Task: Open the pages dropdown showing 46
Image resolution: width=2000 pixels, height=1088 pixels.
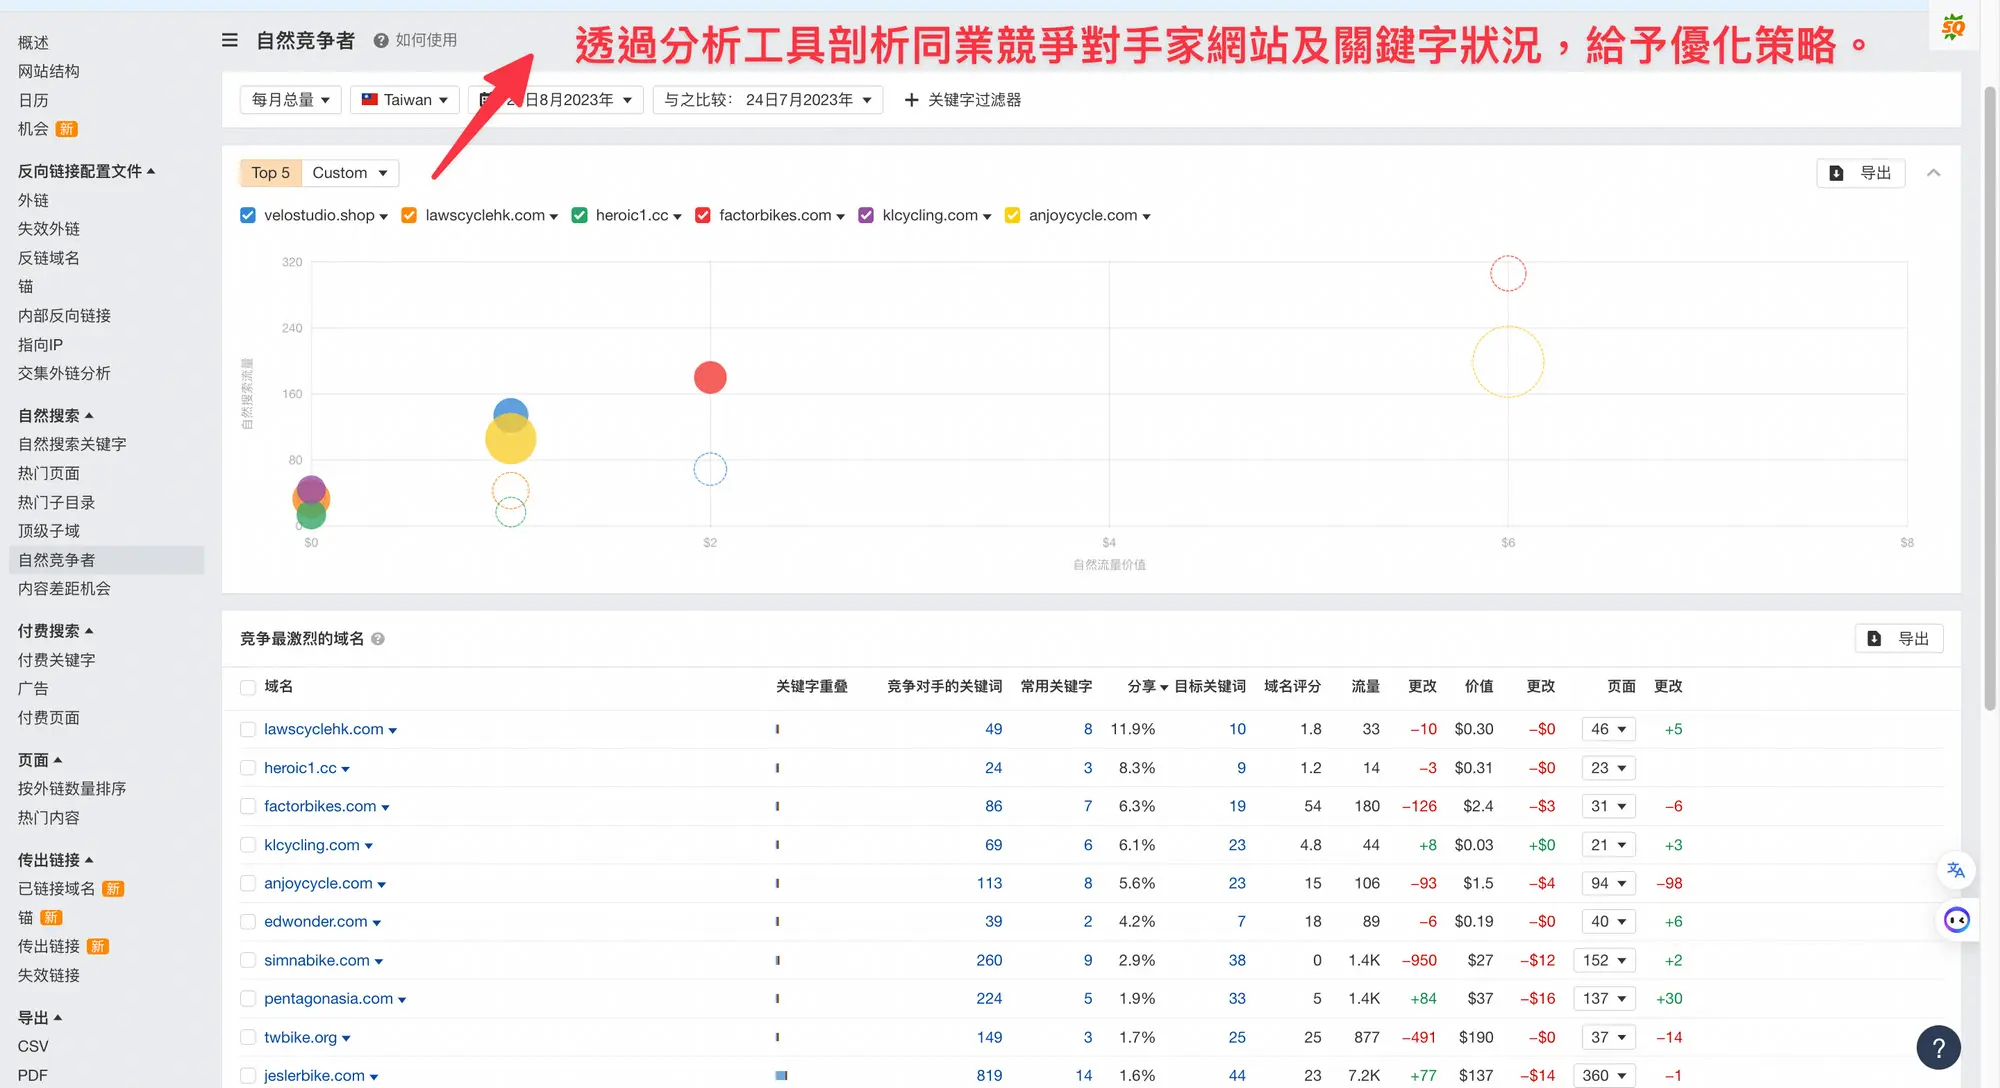Action: (x=1608, y=730)
